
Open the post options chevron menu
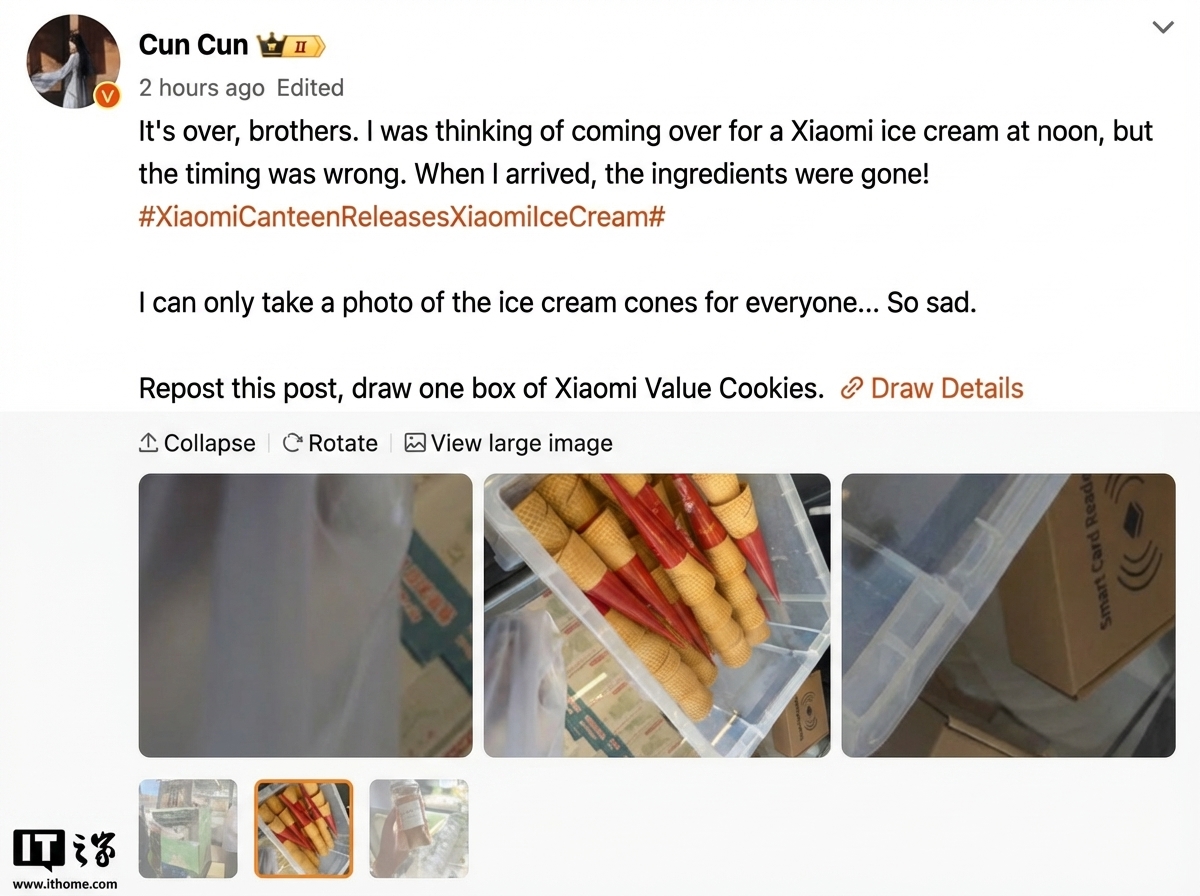pos(1163,28)
